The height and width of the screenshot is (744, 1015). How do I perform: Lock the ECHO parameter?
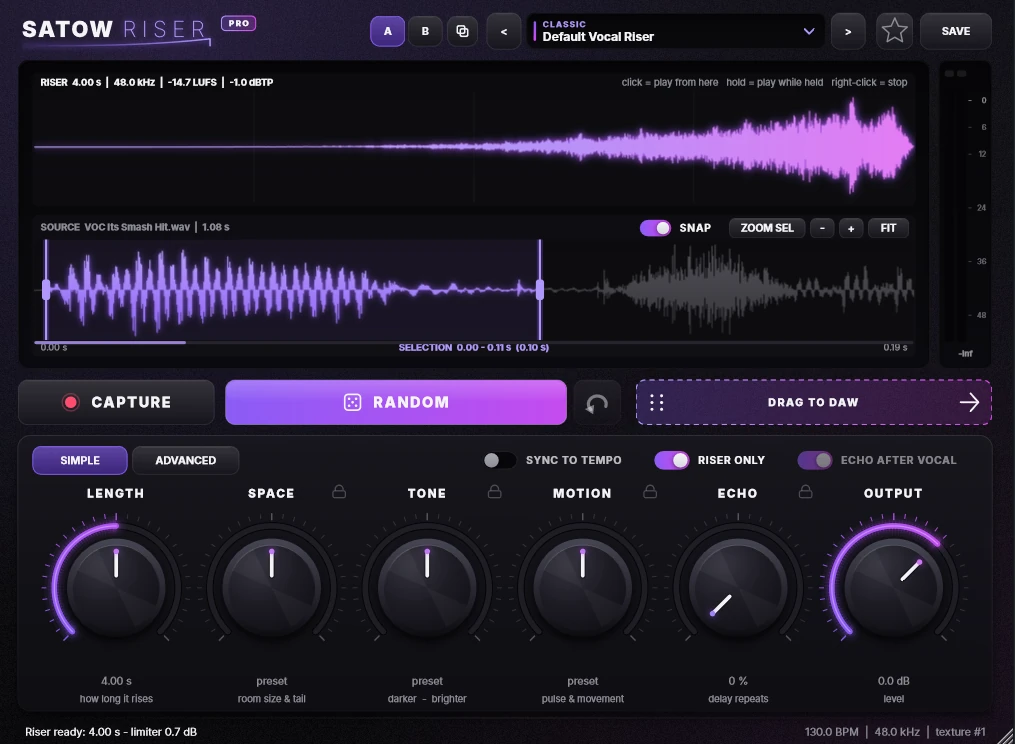tap(805, 492)
